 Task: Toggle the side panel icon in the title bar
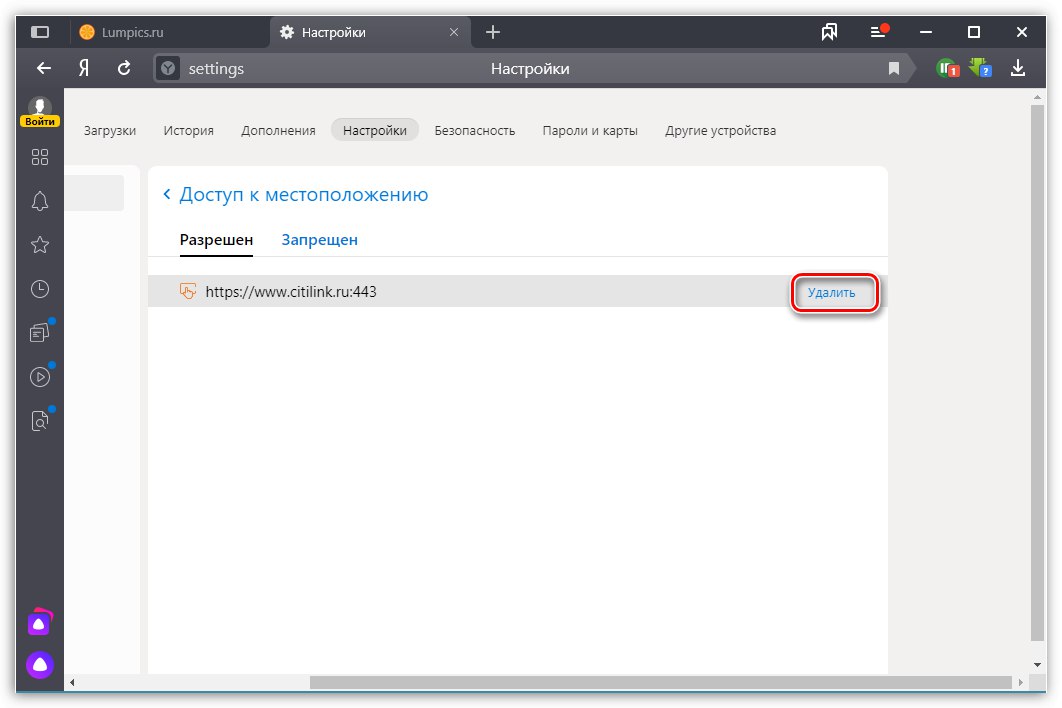coord(40,32)
